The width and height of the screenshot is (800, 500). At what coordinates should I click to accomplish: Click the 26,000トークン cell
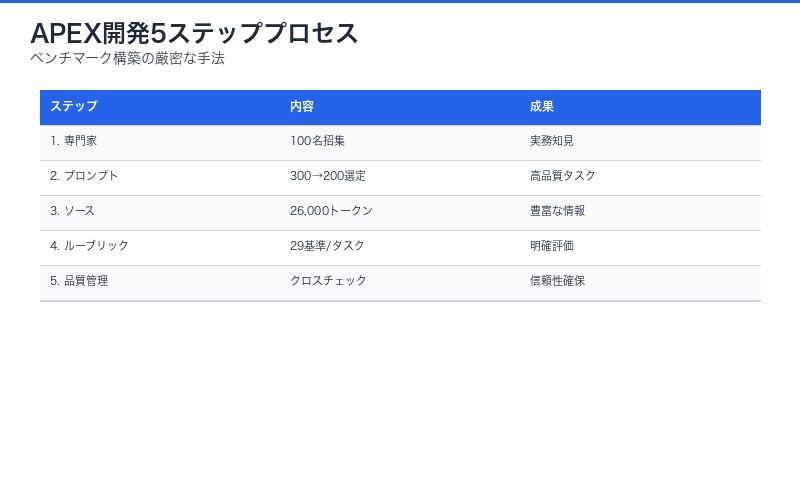(331, 211)
